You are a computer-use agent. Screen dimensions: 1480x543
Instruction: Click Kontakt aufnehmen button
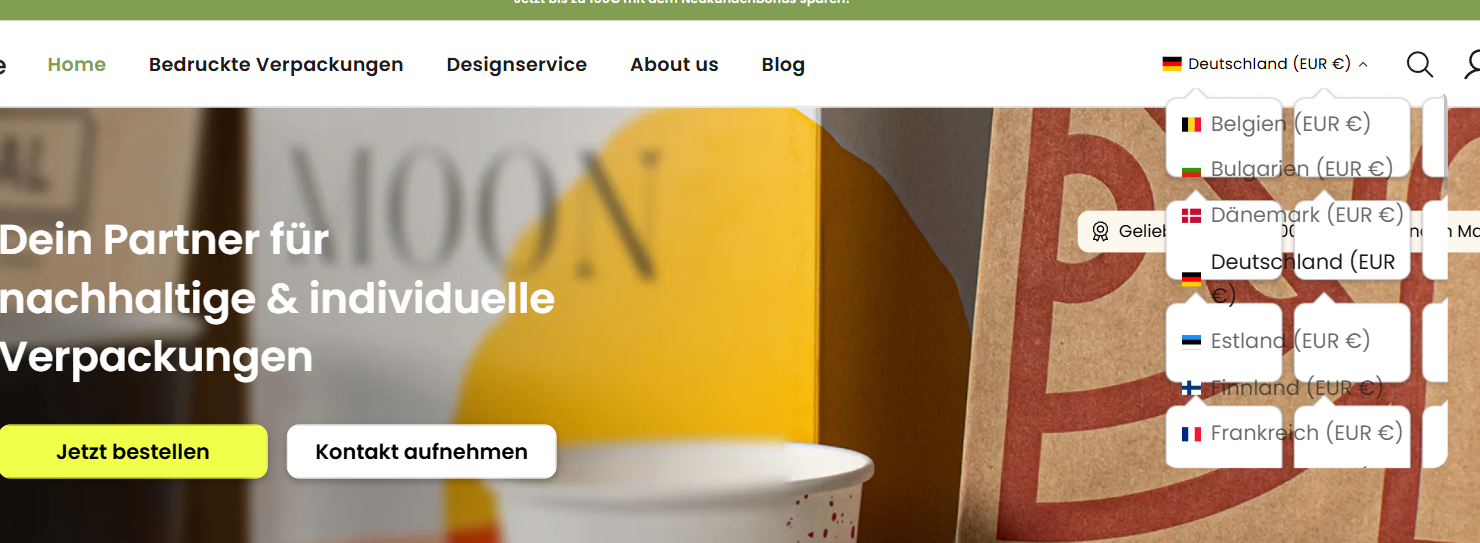(x=422, y=452)
